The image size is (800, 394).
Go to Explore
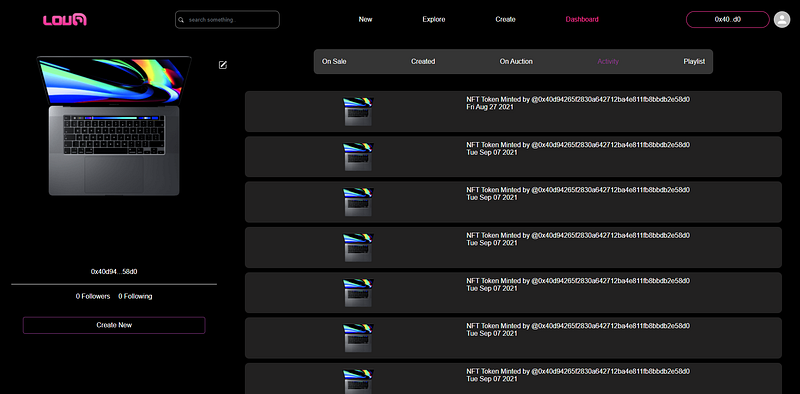coord(434,19)
